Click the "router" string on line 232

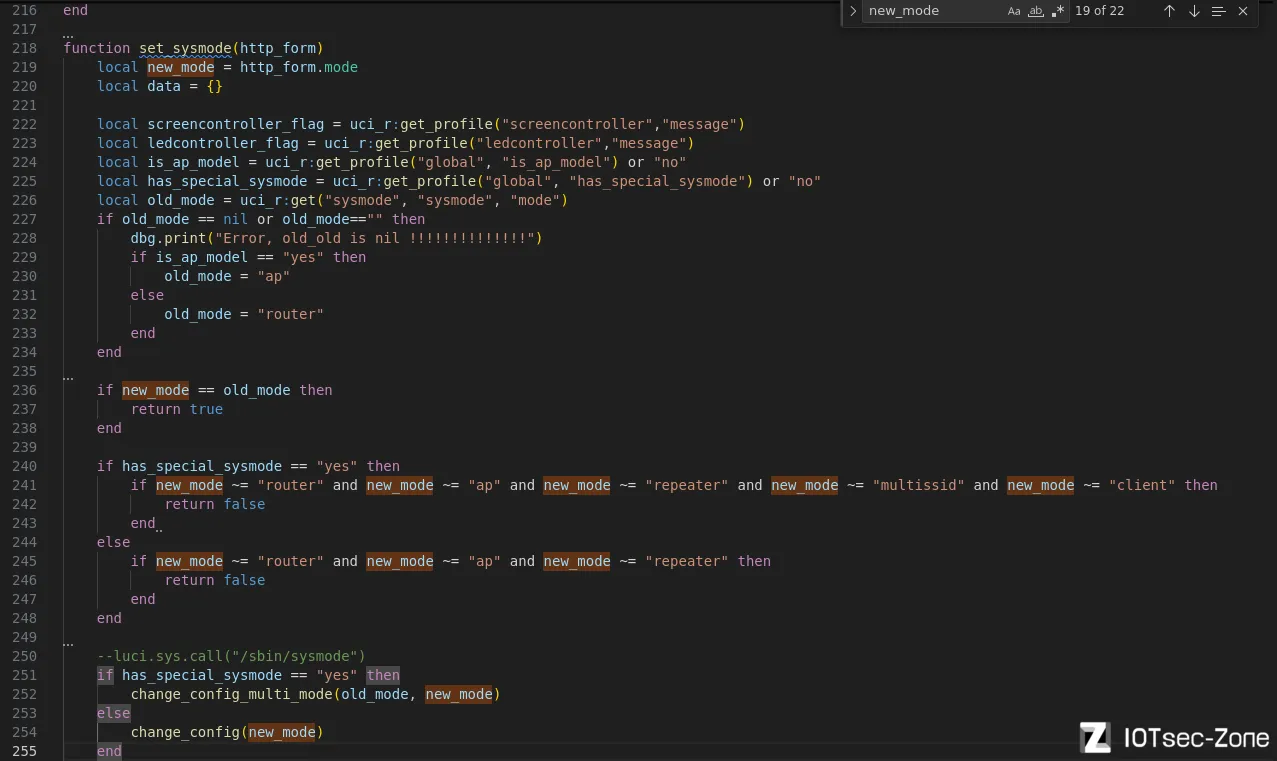[290, 314]
